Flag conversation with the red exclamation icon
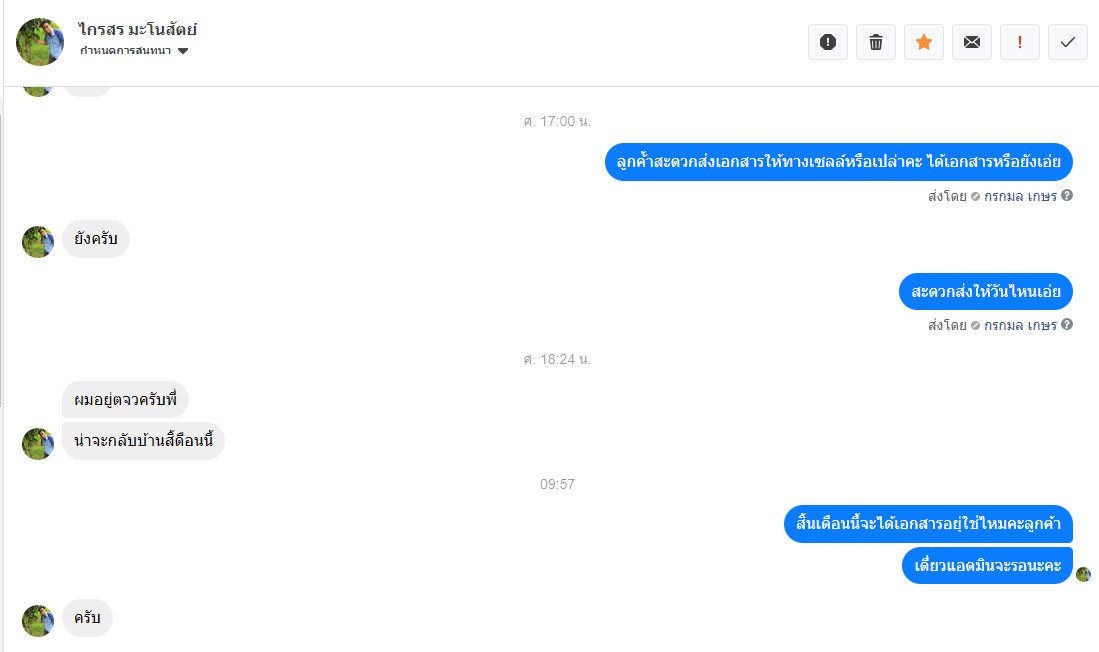Viewport: 1099px width, 652px height. click(x=1020, y=42)
